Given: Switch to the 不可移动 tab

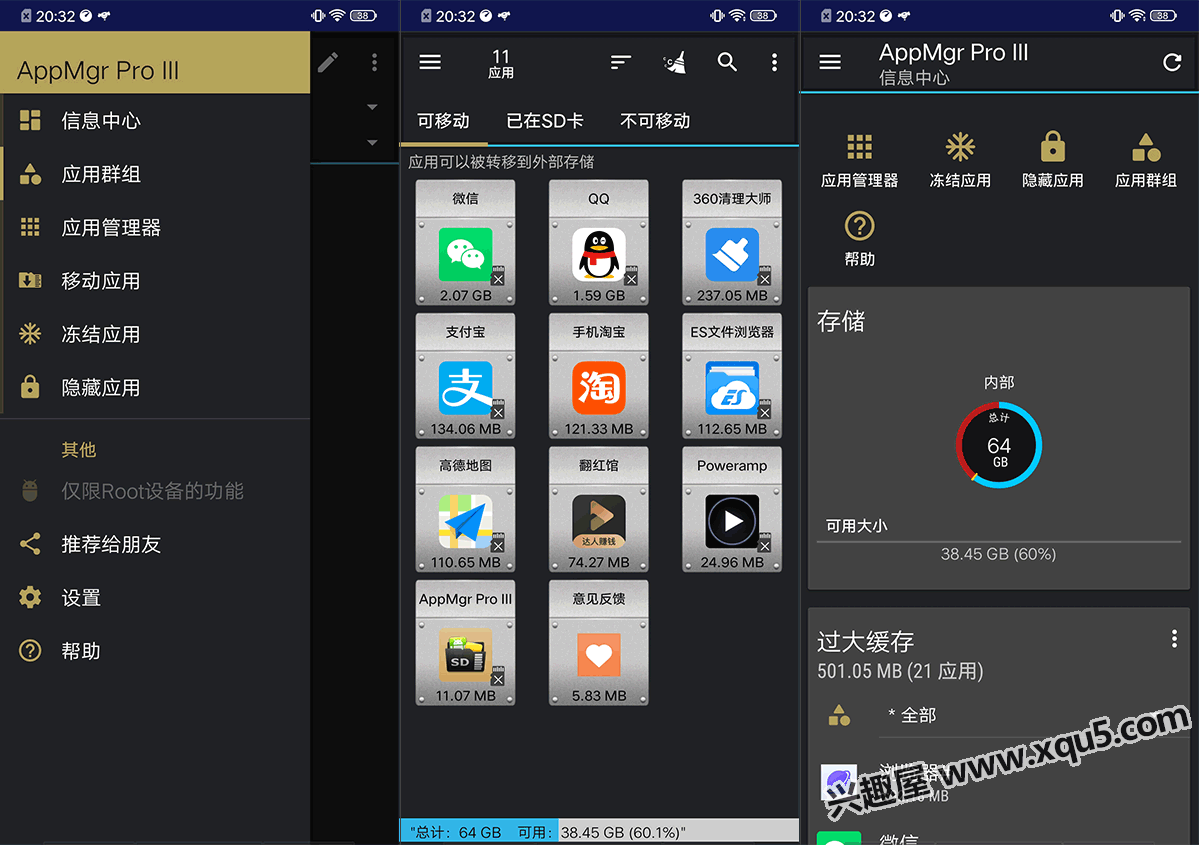Looking at the screenshot, I should point(656,121).
